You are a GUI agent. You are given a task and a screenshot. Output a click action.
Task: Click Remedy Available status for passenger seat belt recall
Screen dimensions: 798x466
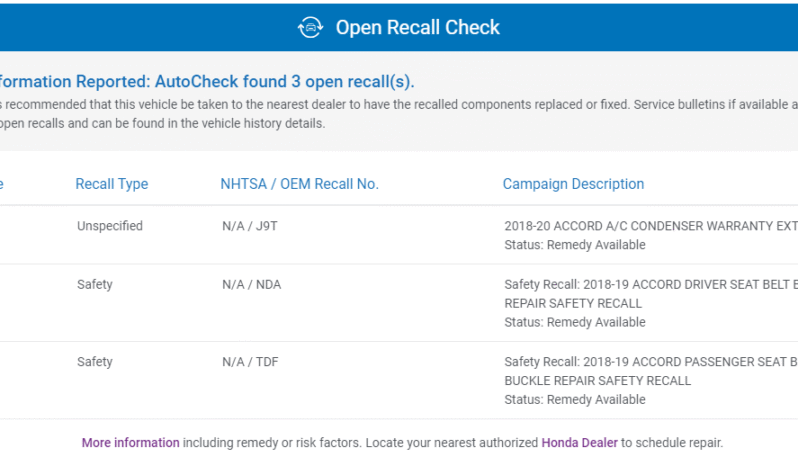click(x=575, y=399)
